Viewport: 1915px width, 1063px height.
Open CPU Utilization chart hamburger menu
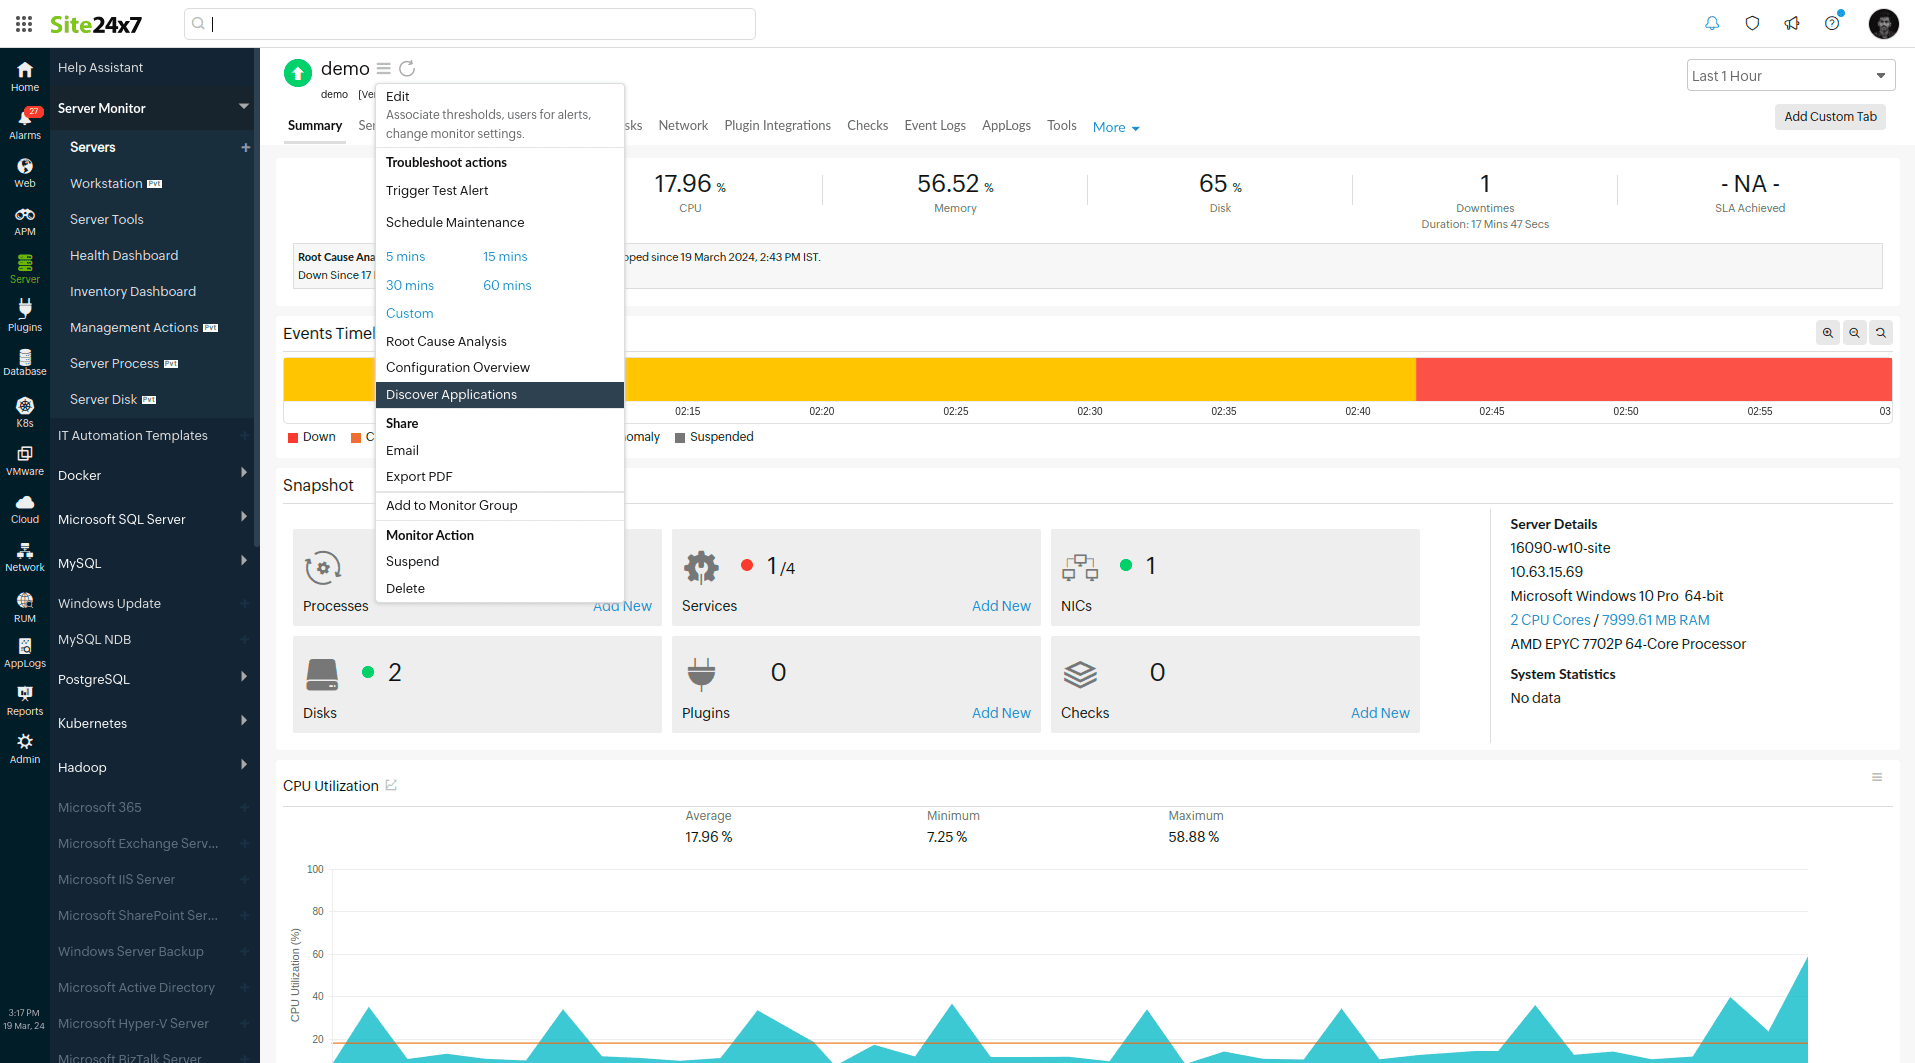click(1877, 777)
